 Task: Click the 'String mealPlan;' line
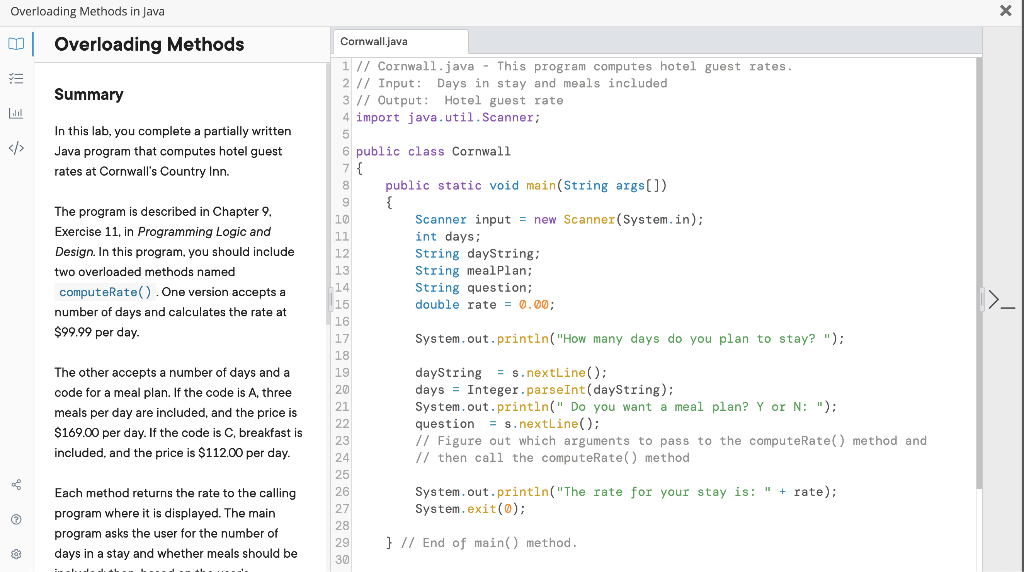(474, 270)
